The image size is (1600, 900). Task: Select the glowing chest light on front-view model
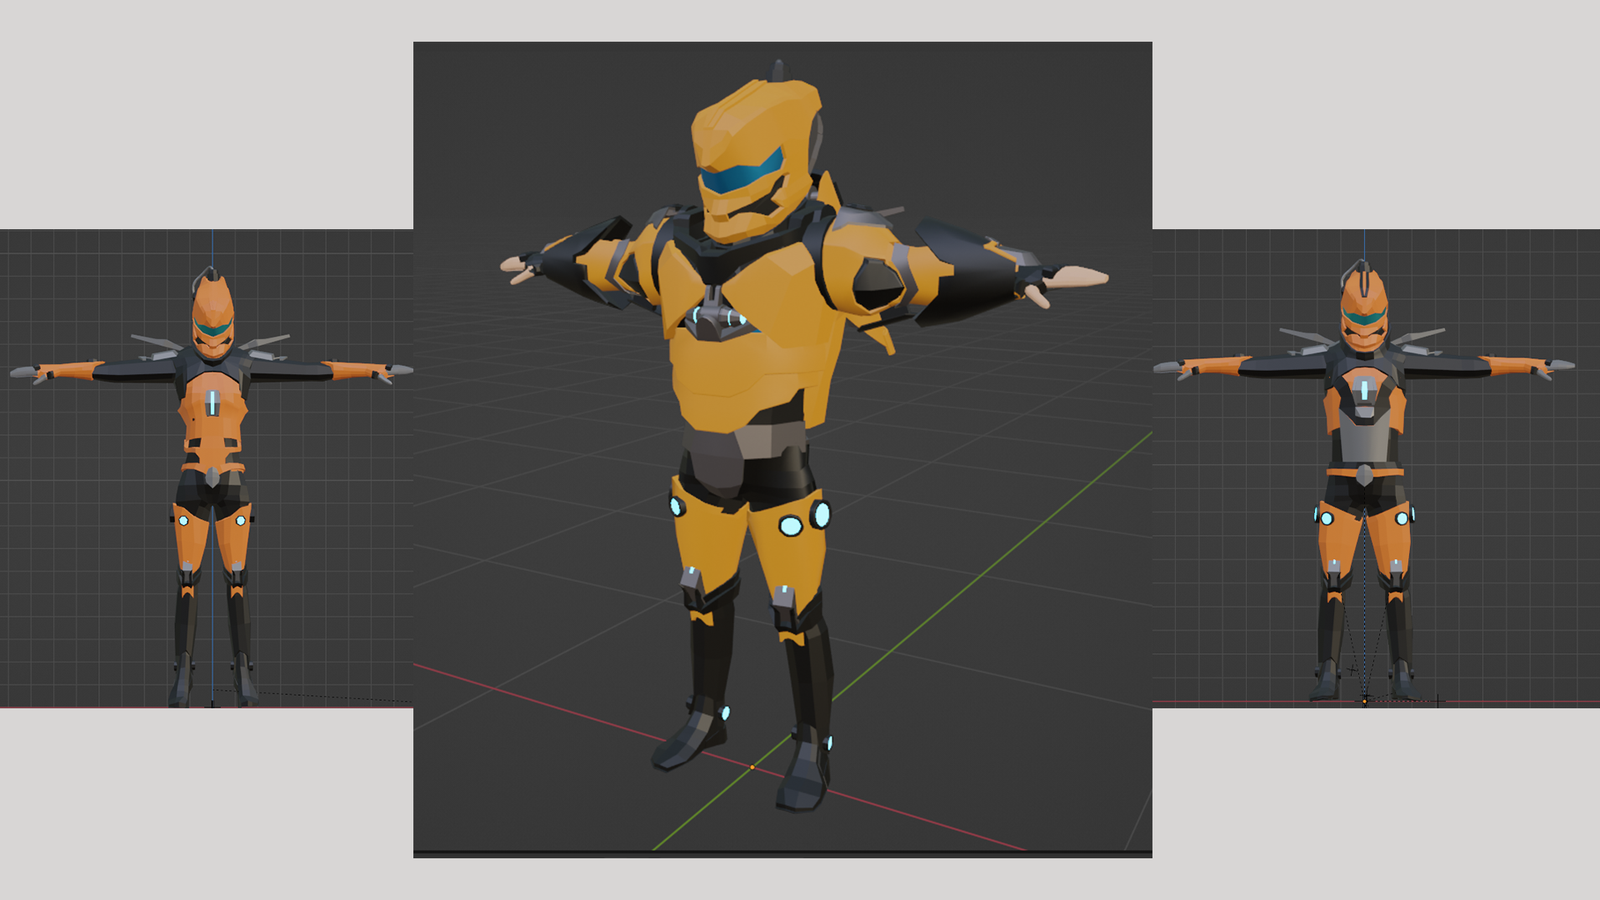click(213, 402)
